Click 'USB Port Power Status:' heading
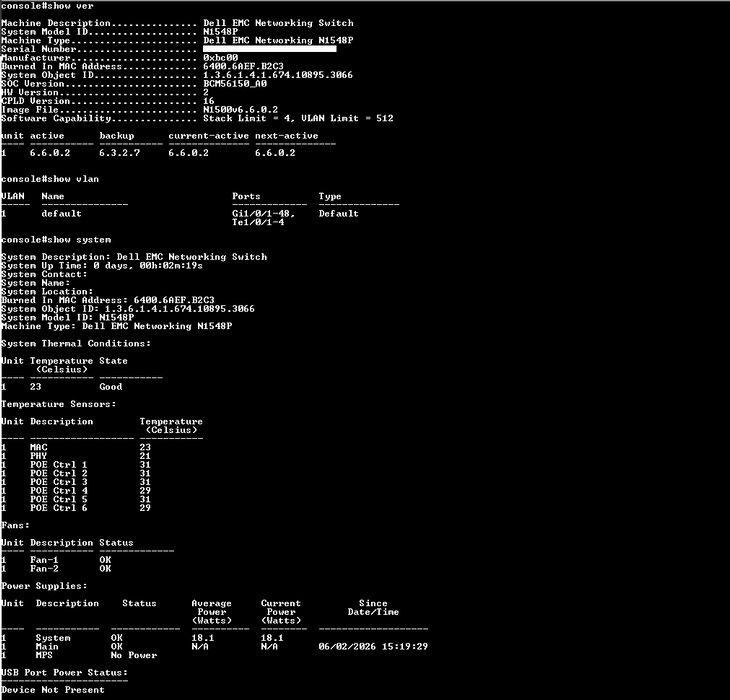 click(64, 673)
